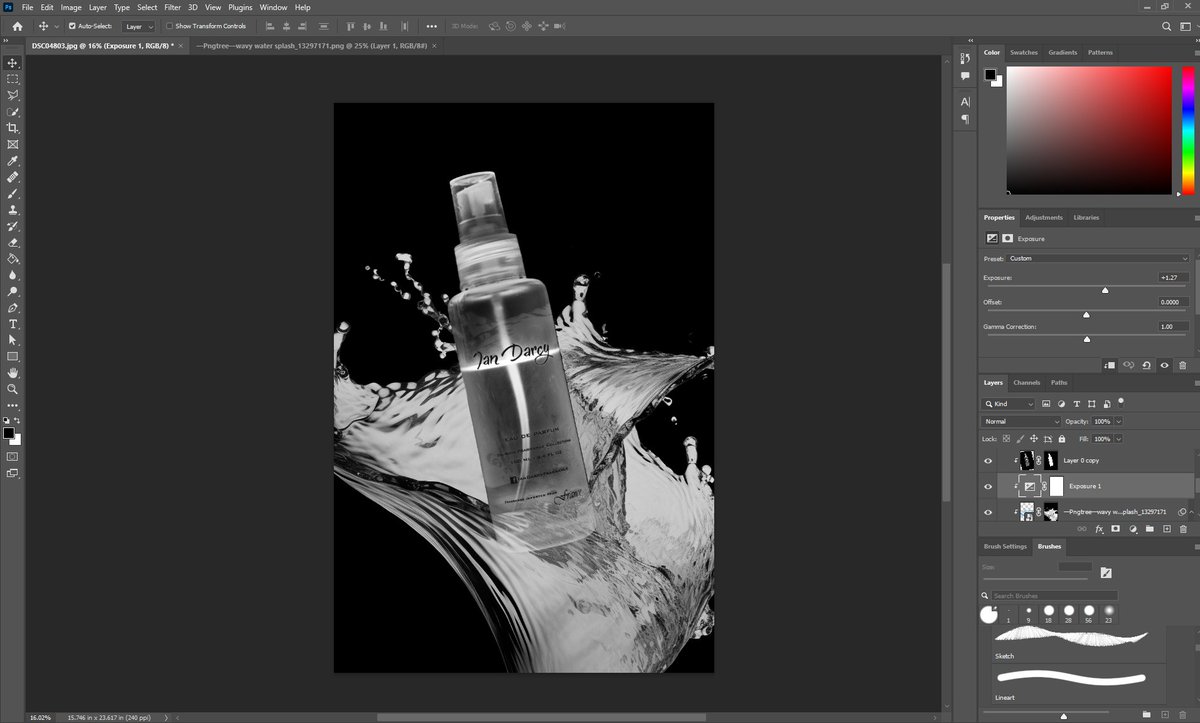Image resolution: width=1200 pixels, height=723 pixels.
Task: Toggle clip to layer in Properties panel
Action: pos(1110,366)
